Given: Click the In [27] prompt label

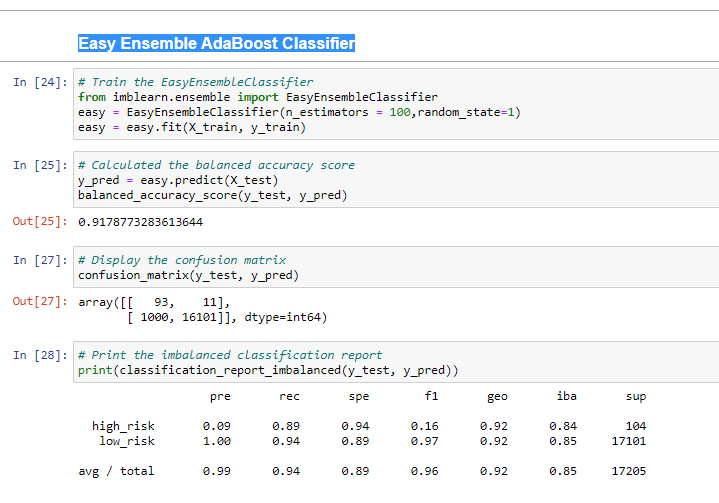Looking at the screenshot, I should point(40,260).
